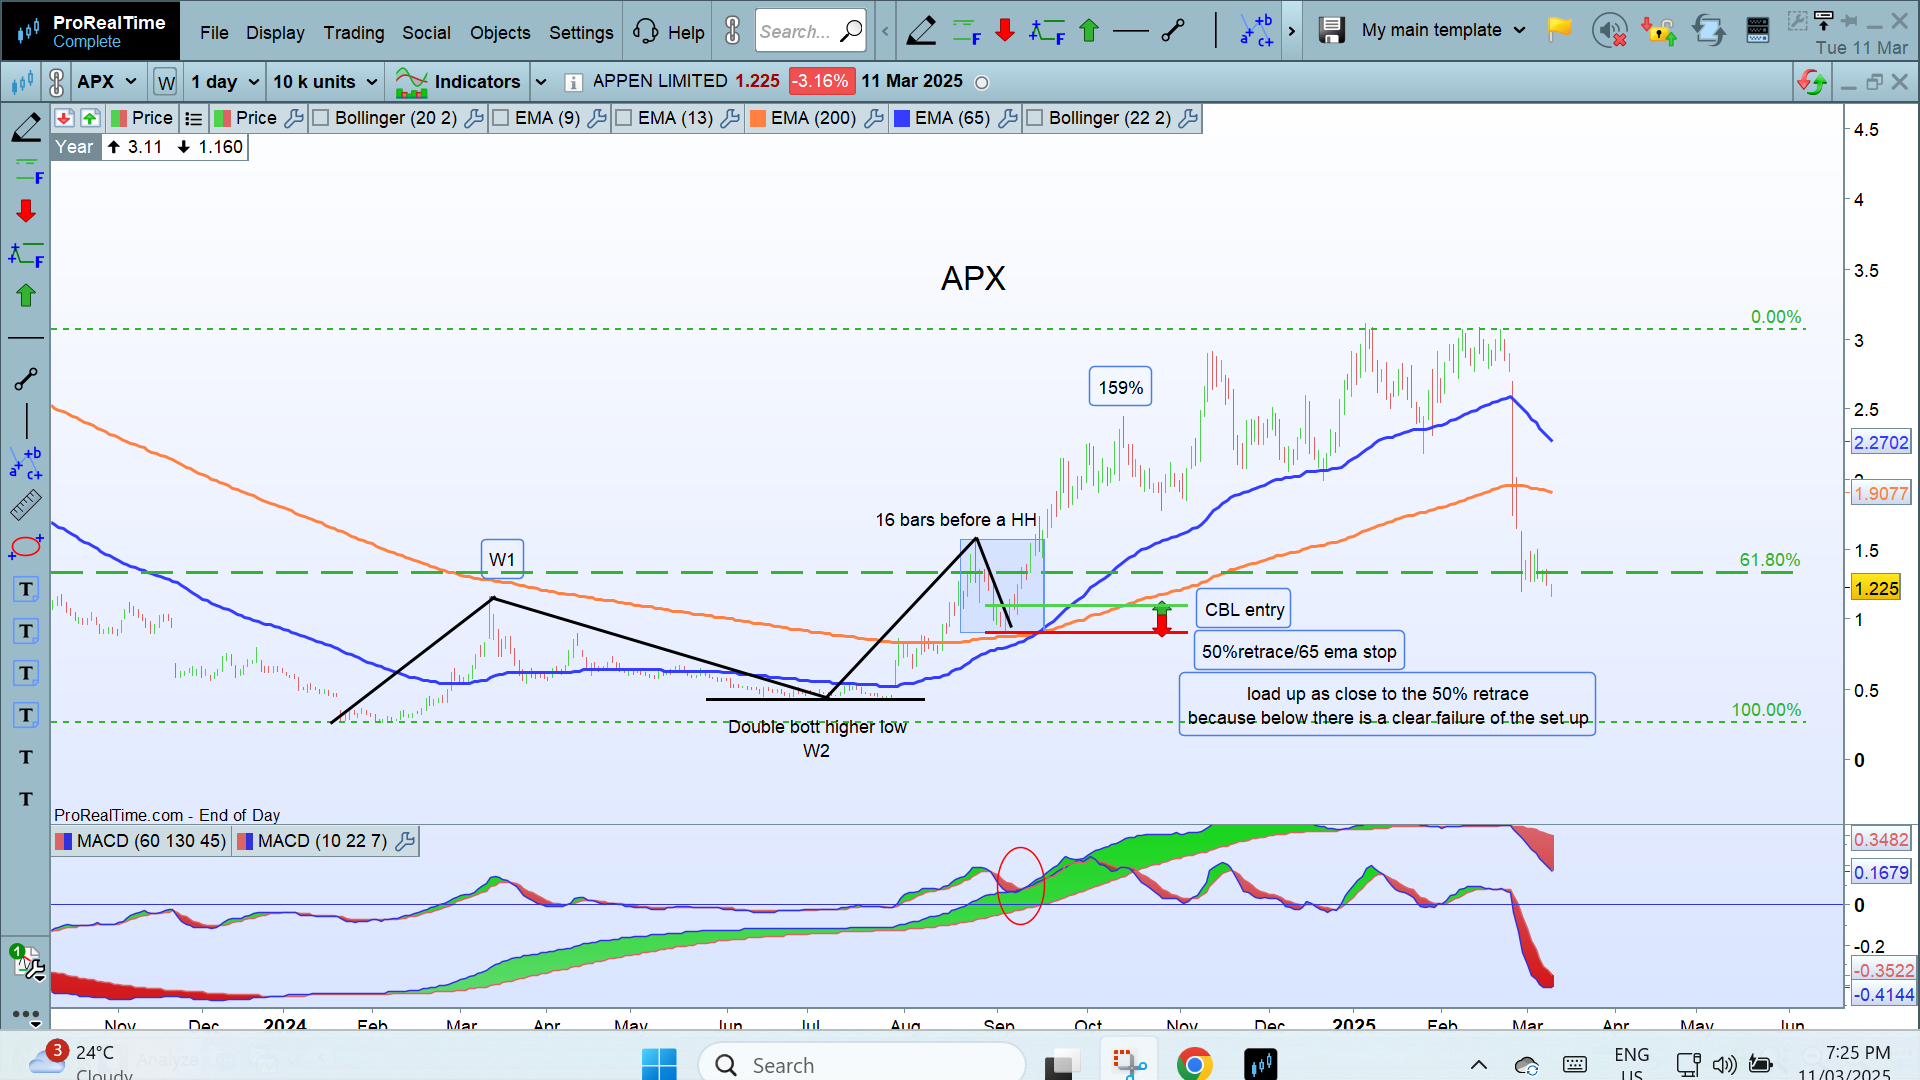Toggle the W weekly view button
Viewport: 1920px width, 1080px height.
click(166, 82)
